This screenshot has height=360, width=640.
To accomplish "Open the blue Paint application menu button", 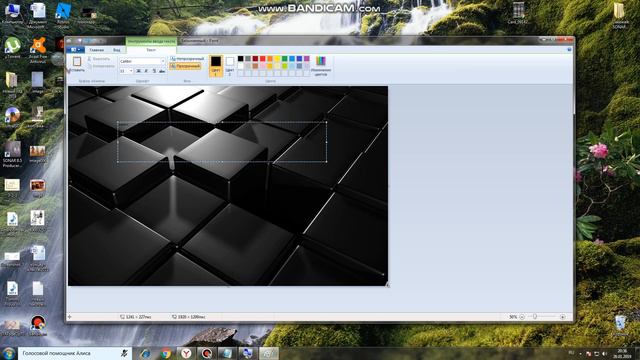I will [75, 50].
